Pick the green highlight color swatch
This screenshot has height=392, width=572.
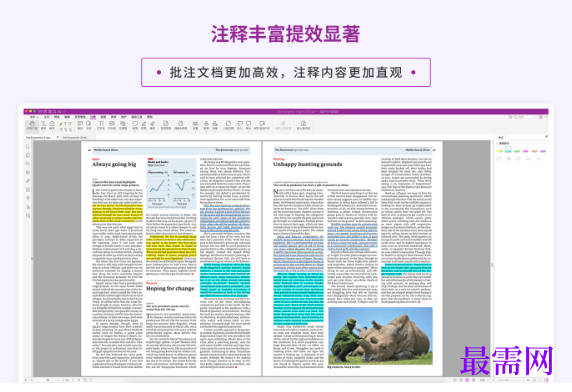517,151
